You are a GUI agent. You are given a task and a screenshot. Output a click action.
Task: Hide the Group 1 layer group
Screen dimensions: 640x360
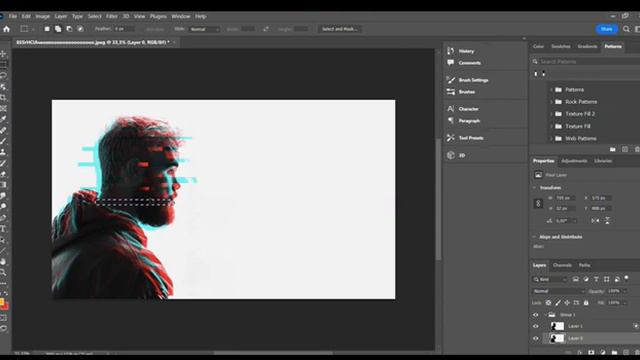(536, 315)
